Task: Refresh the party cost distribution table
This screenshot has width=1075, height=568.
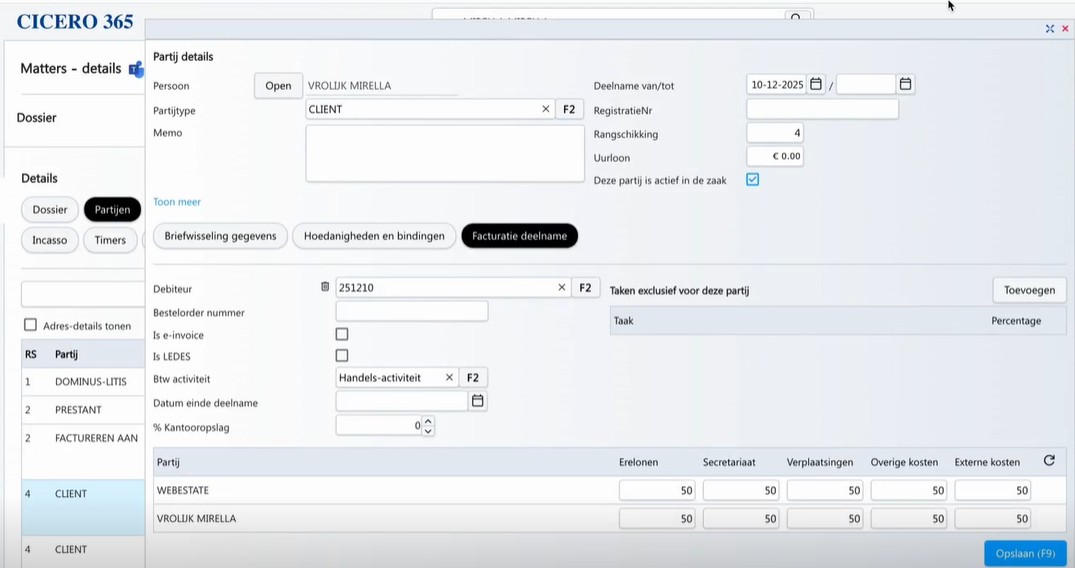Action: pos(1049,461)
